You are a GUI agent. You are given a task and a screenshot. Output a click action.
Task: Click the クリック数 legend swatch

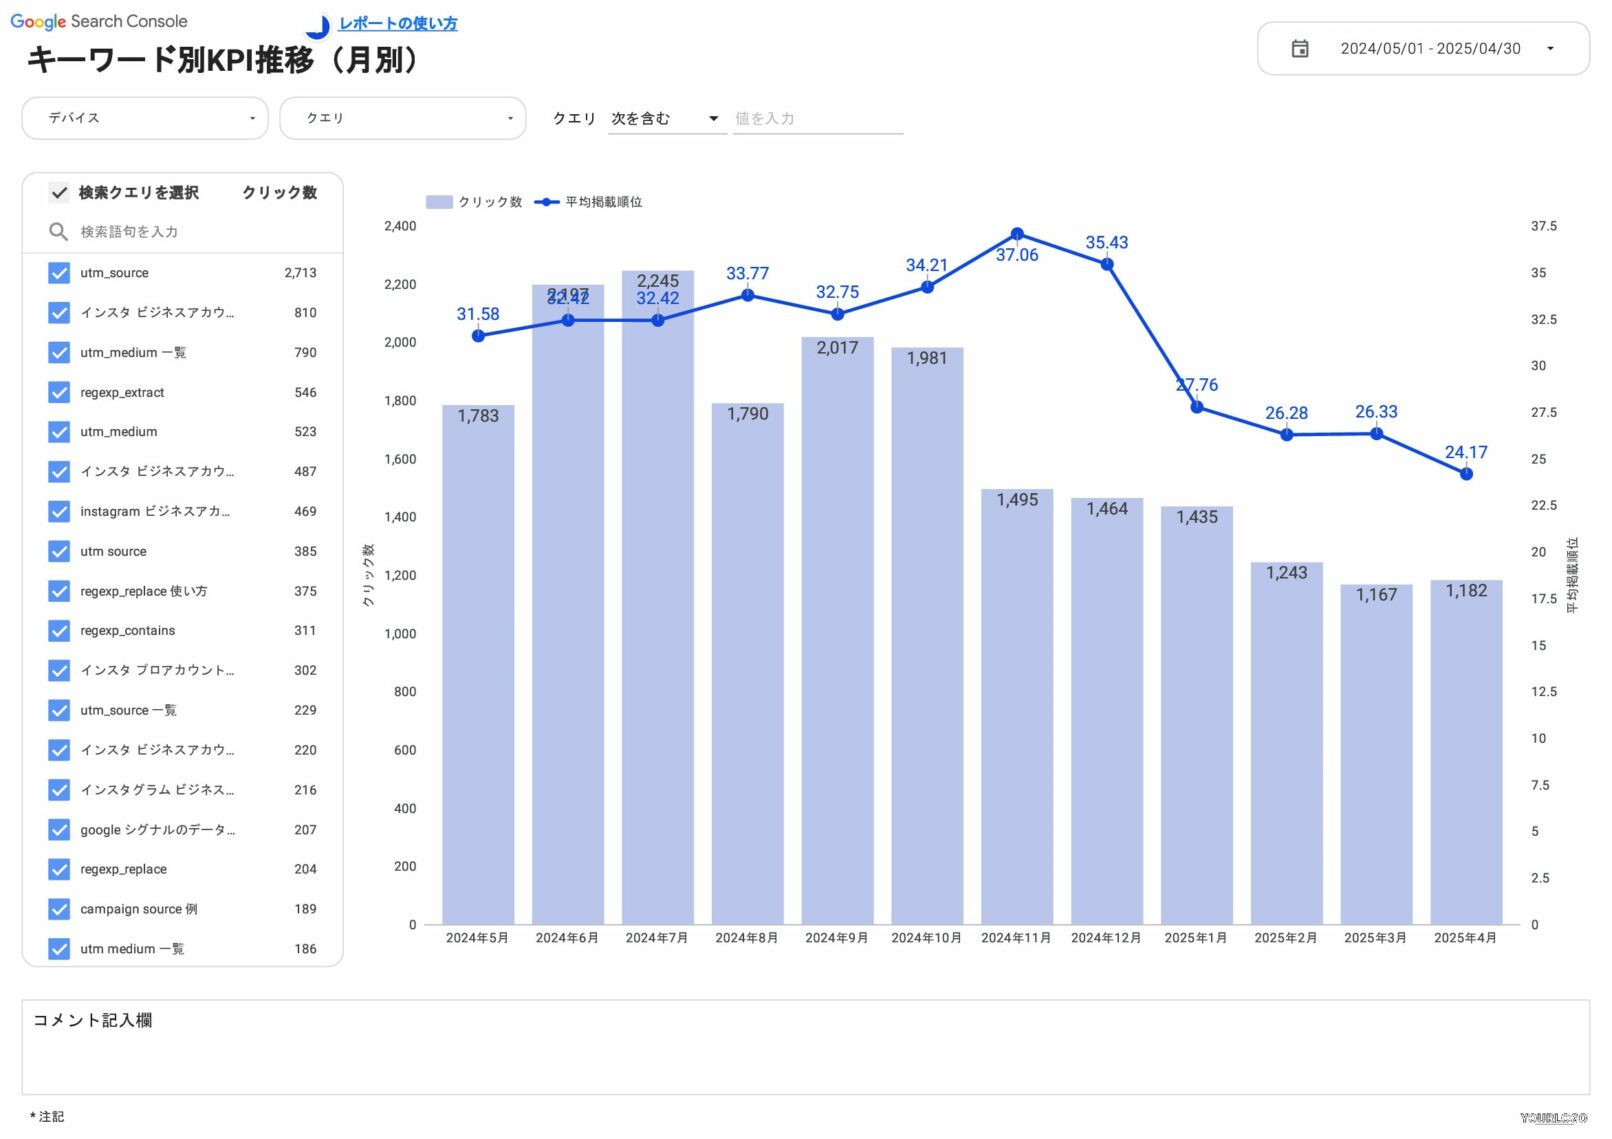[439, 202]
